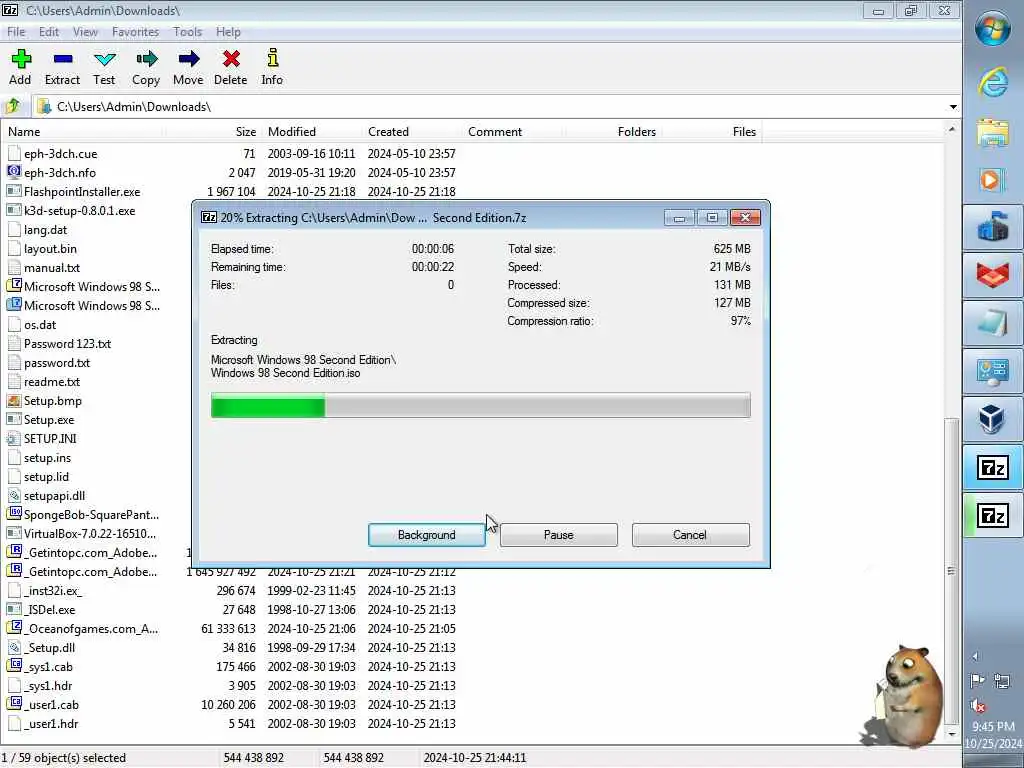Select the os.dat file
Image resolution: width=1024 pixels, height=768 pixels.
40,325
